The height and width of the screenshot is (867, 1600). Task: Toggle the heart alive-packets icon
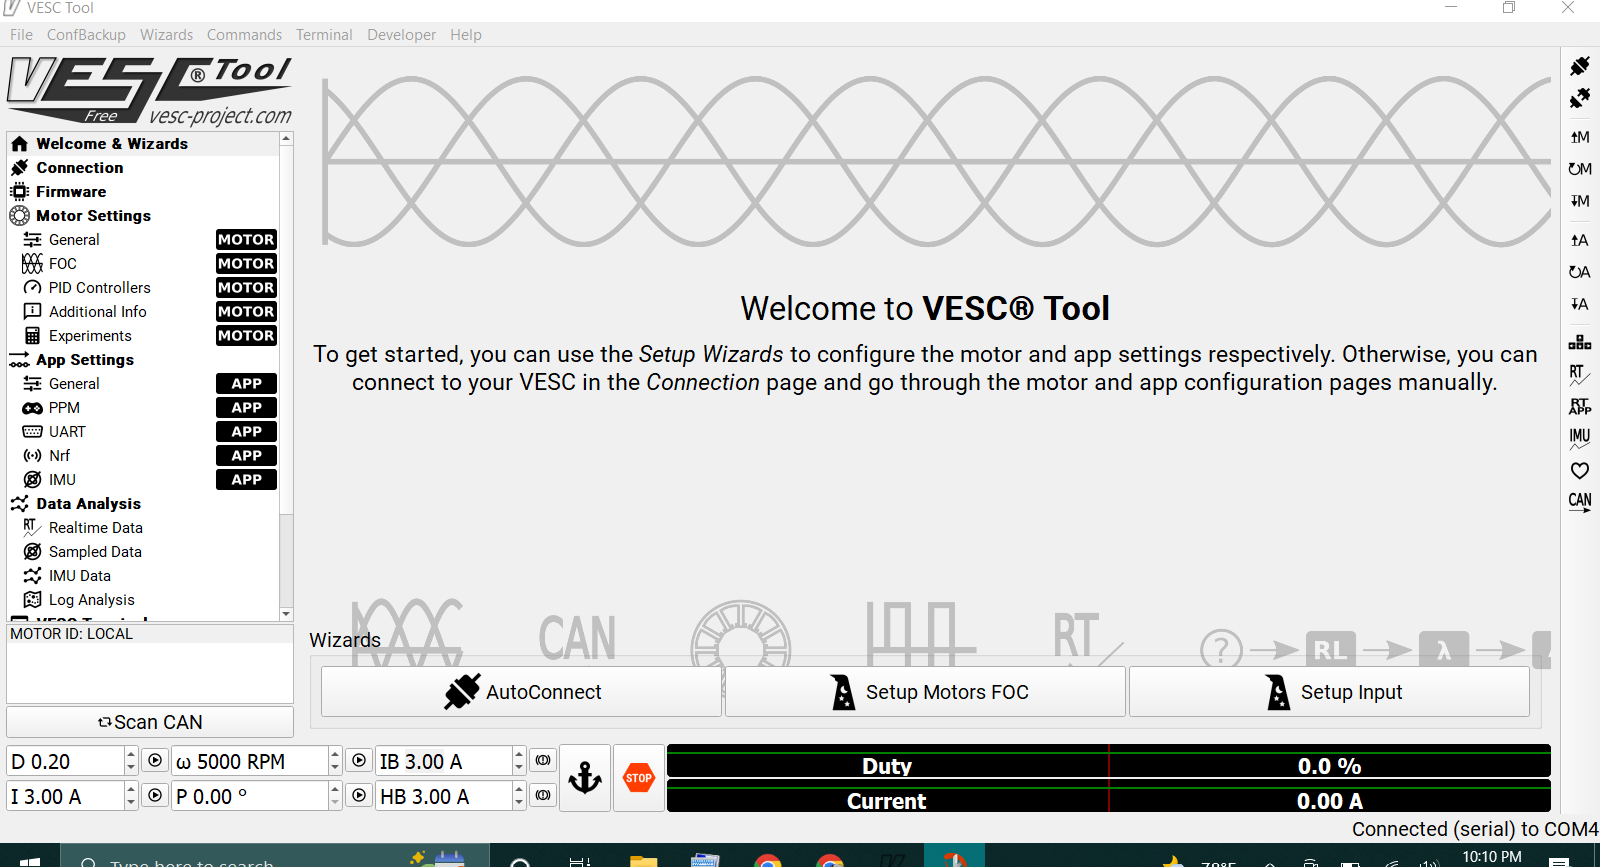pos(1580,470)
